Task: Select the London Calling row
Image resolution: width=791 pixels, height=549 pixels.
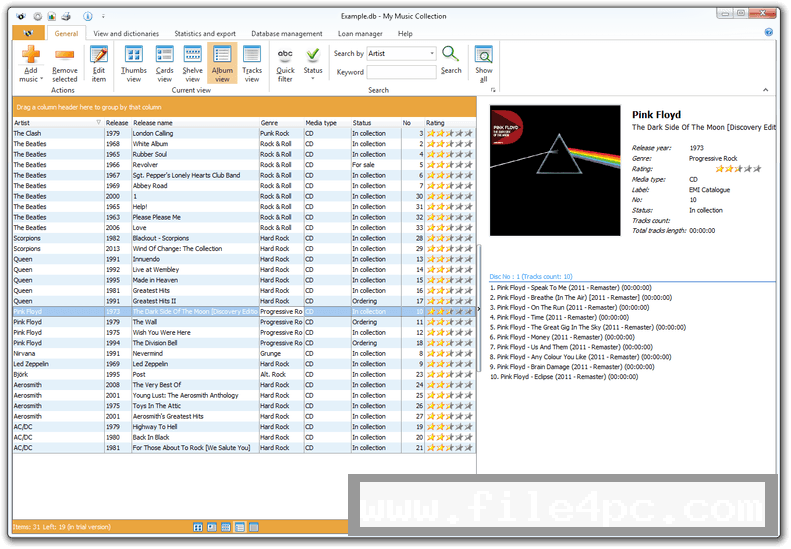Action: [244, 133]
